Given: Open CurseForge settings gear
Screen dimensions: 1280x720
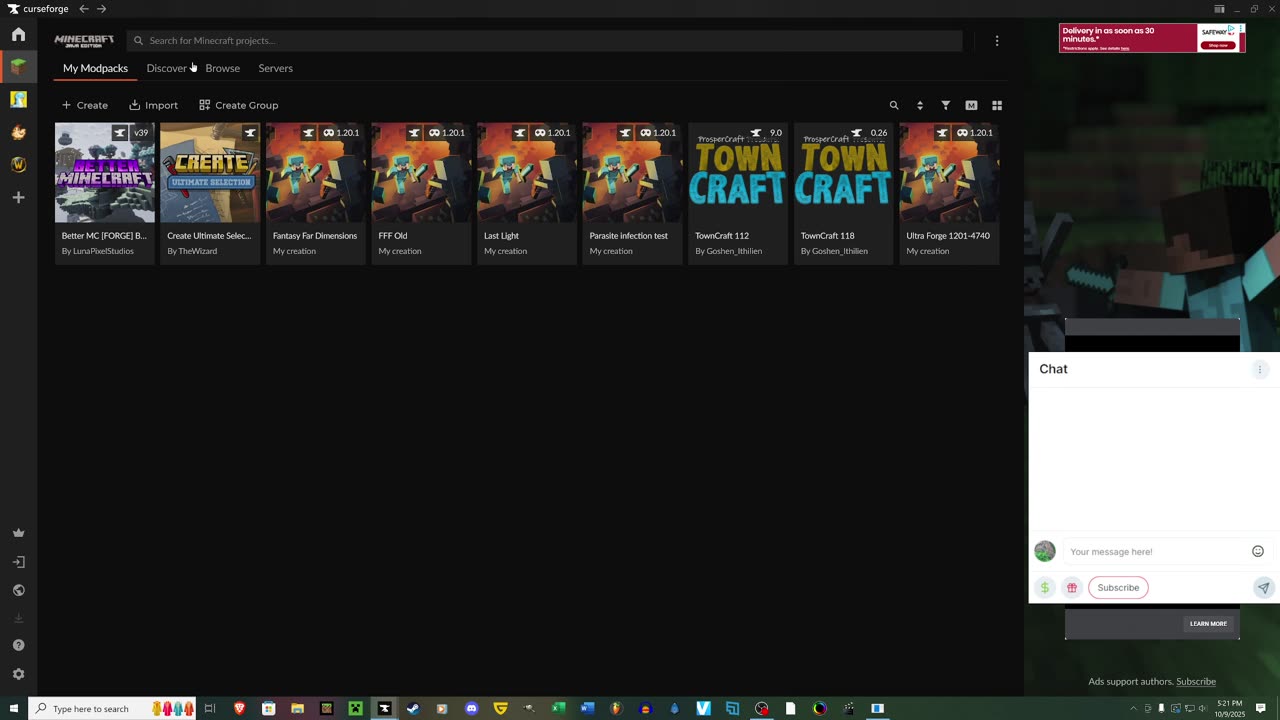Looking at the screenshot, I should click(x=18, y=674).
